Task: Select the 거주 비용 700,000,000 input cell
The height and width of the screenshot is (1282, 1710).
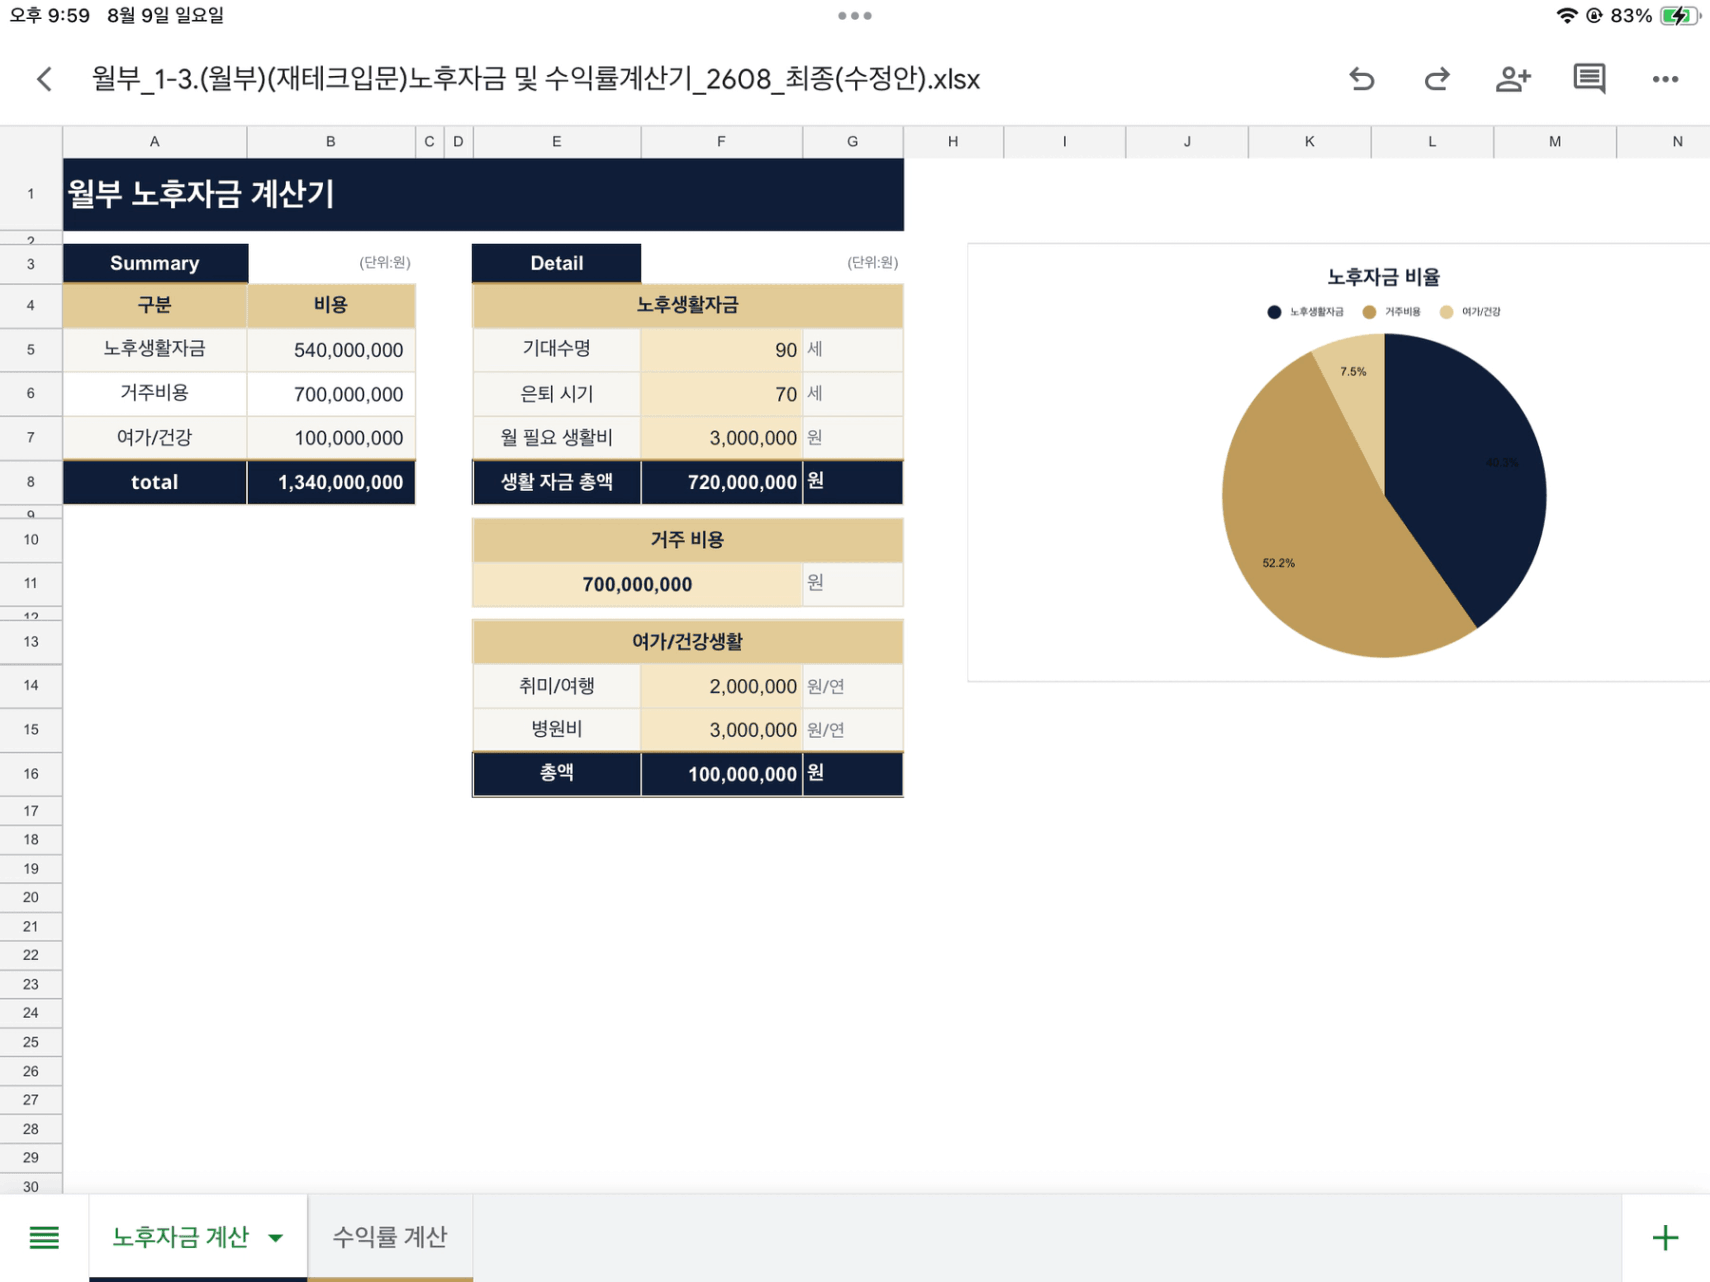Action: [x=637, y=584]
